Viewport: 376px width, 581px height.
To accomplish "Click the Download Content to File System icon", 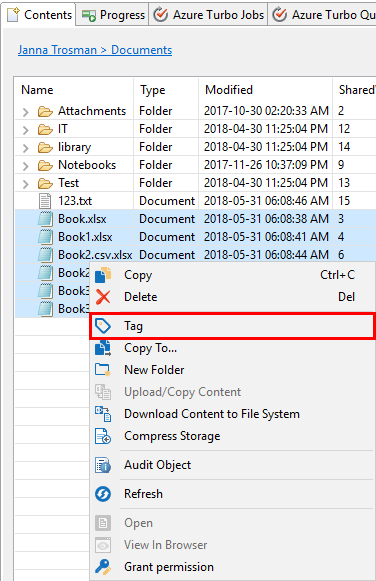I will point(103,414).
